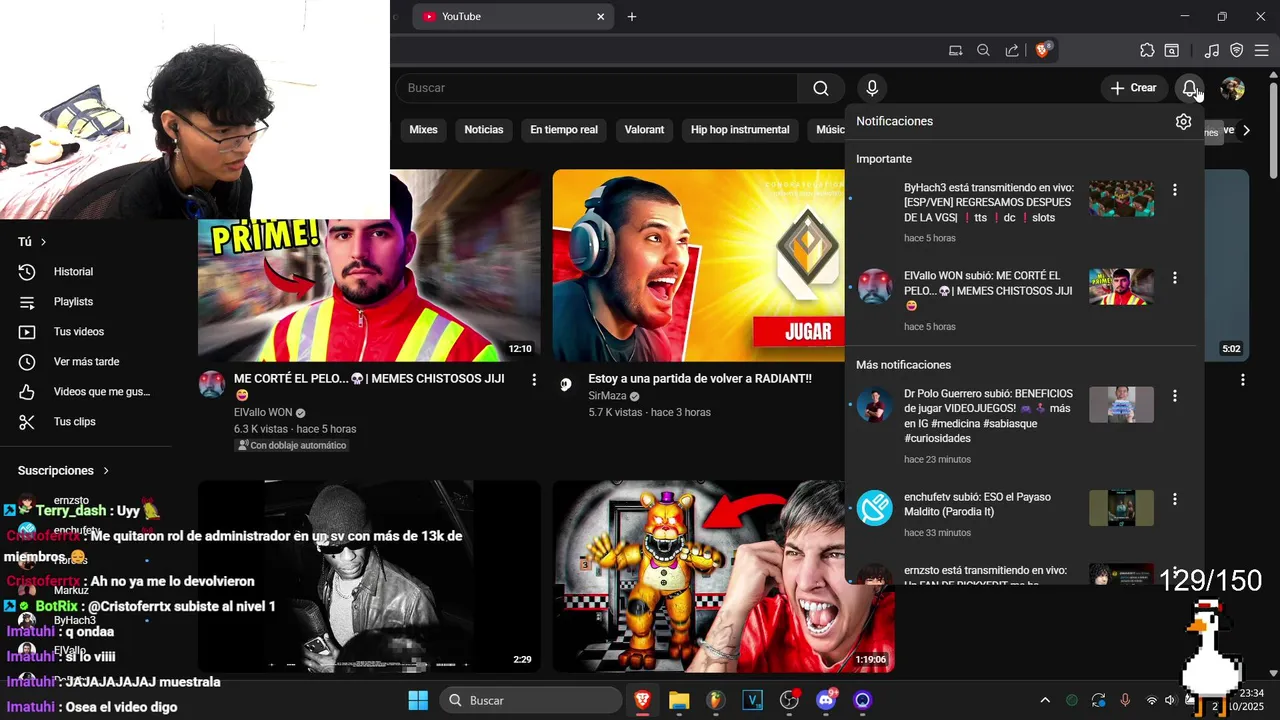
Task: Click the zoom-out magnifier icon in address bar
Action: click(x=983, y=50)
